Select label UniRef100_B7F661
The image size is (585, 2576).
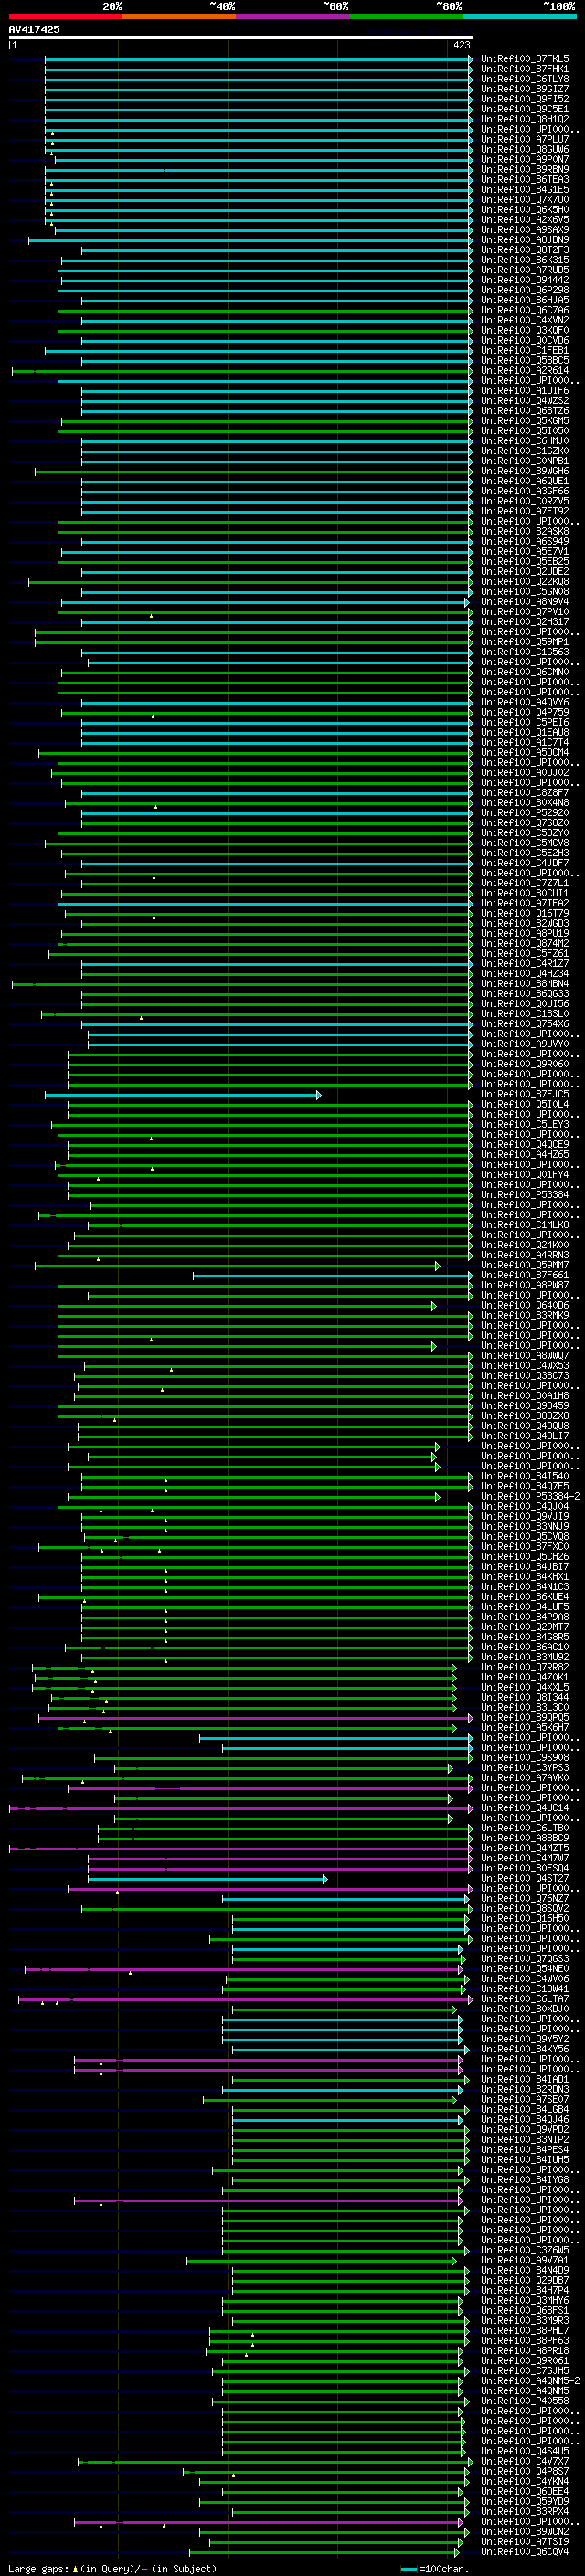pos(524,1275)
